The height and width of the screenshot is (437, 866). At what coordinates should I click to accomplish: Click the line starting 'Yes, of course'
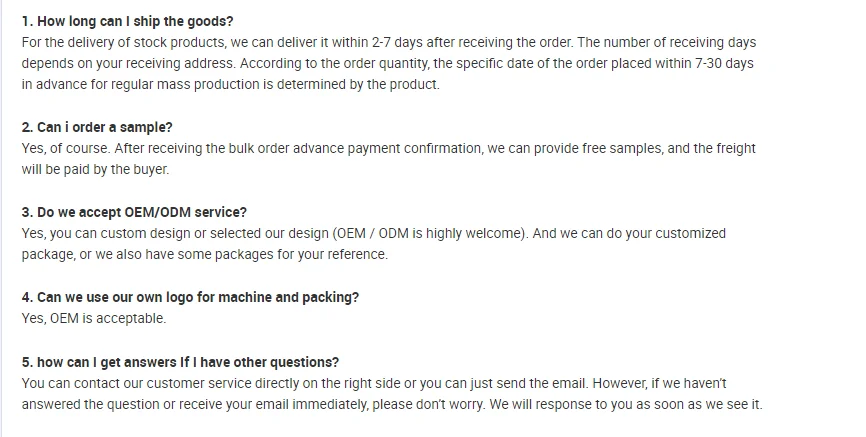point(388,148)
